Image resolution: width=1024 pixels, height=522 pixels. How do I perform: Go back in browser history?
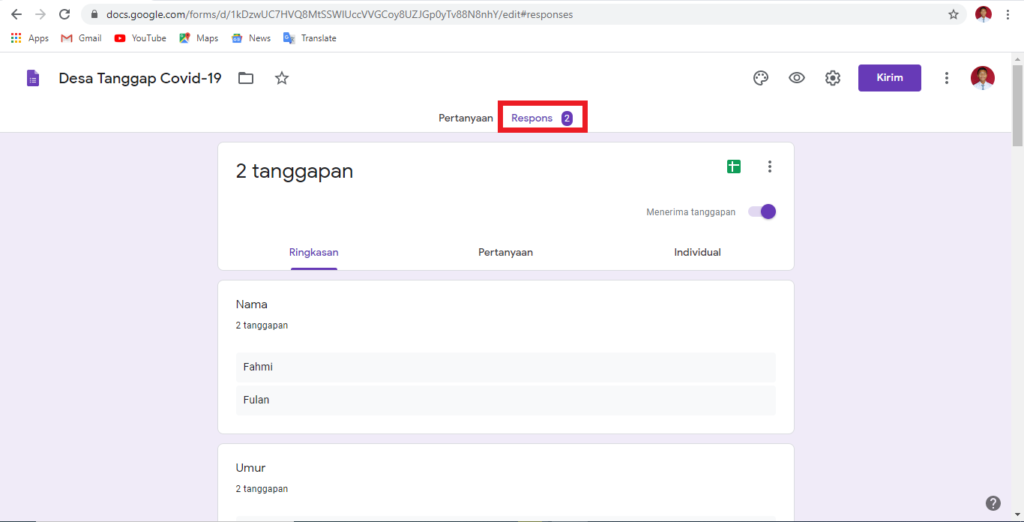[16, 14]
